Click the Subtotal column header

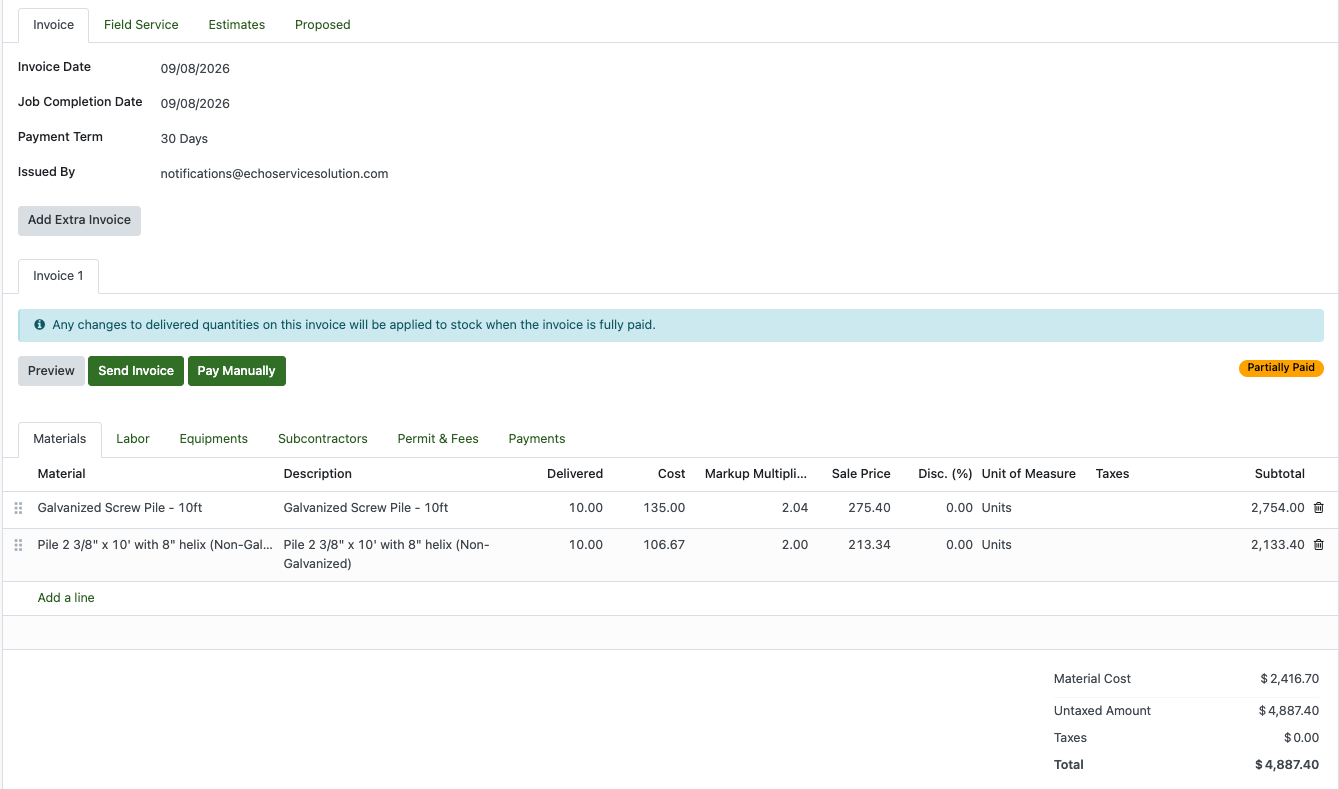(x=1280, y=474)
